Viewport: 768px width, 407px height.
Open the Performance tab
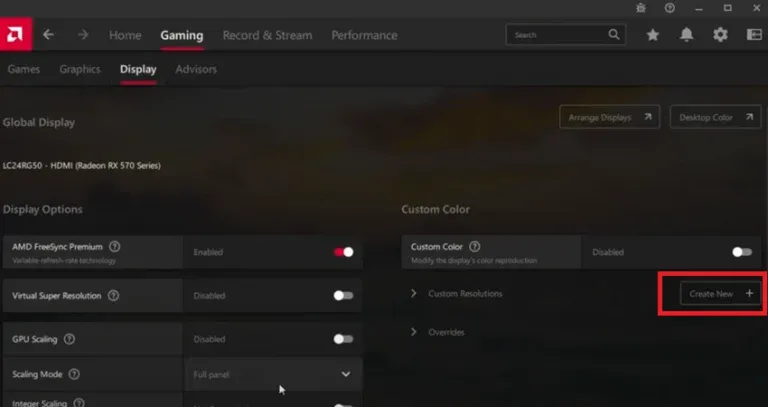364,35
